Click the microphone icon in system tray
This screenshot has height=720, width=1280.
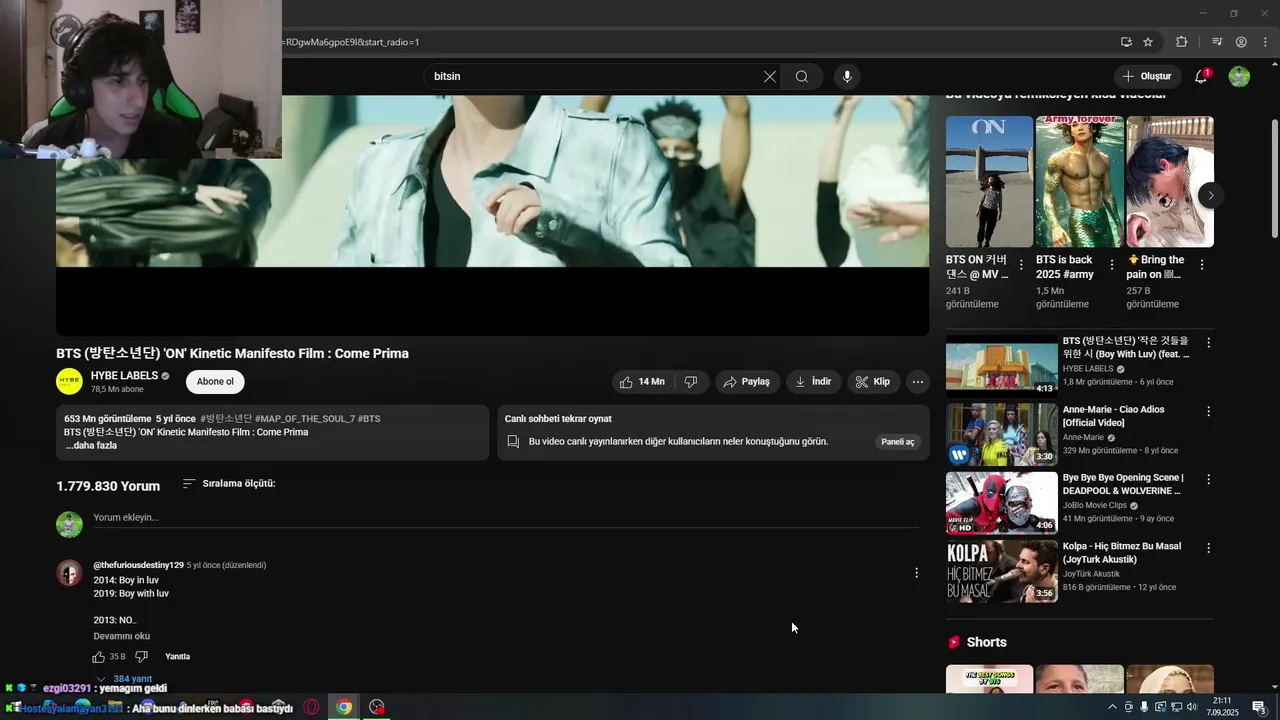tap(1144, 707)
